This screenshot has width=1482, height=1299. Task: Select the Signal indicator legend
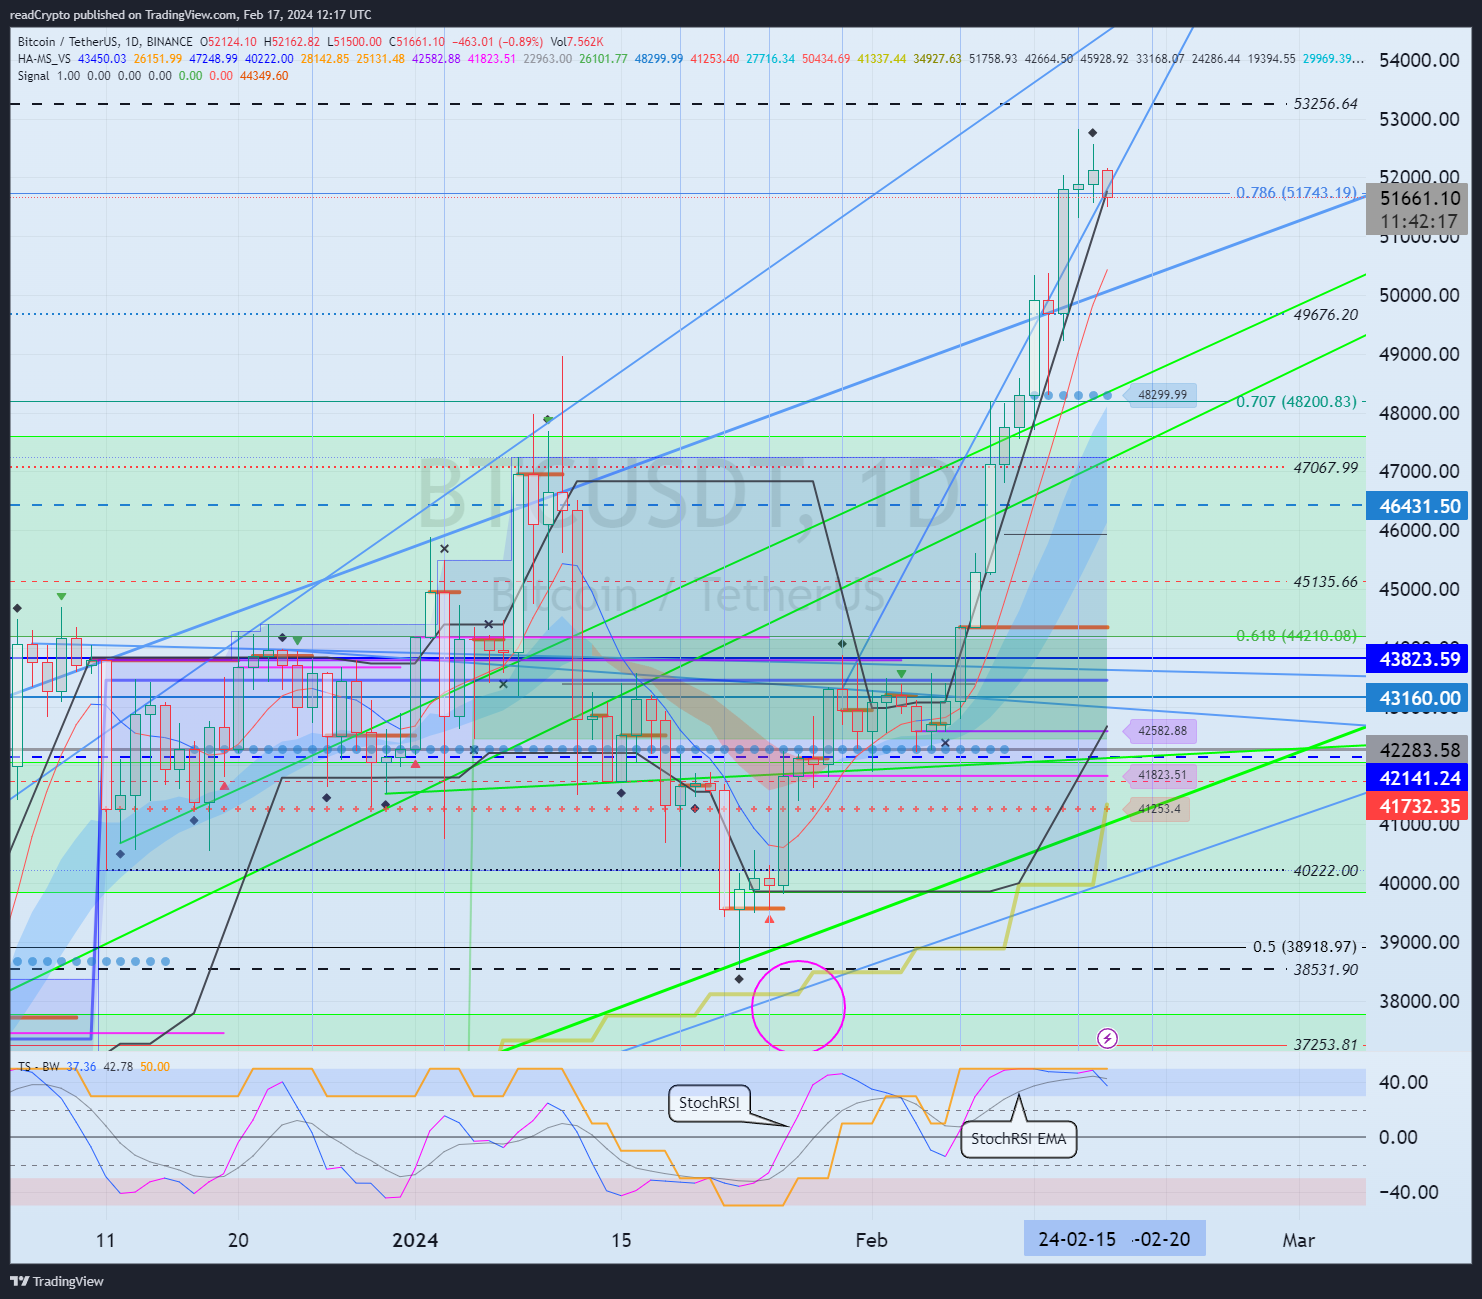pos(33,76)
